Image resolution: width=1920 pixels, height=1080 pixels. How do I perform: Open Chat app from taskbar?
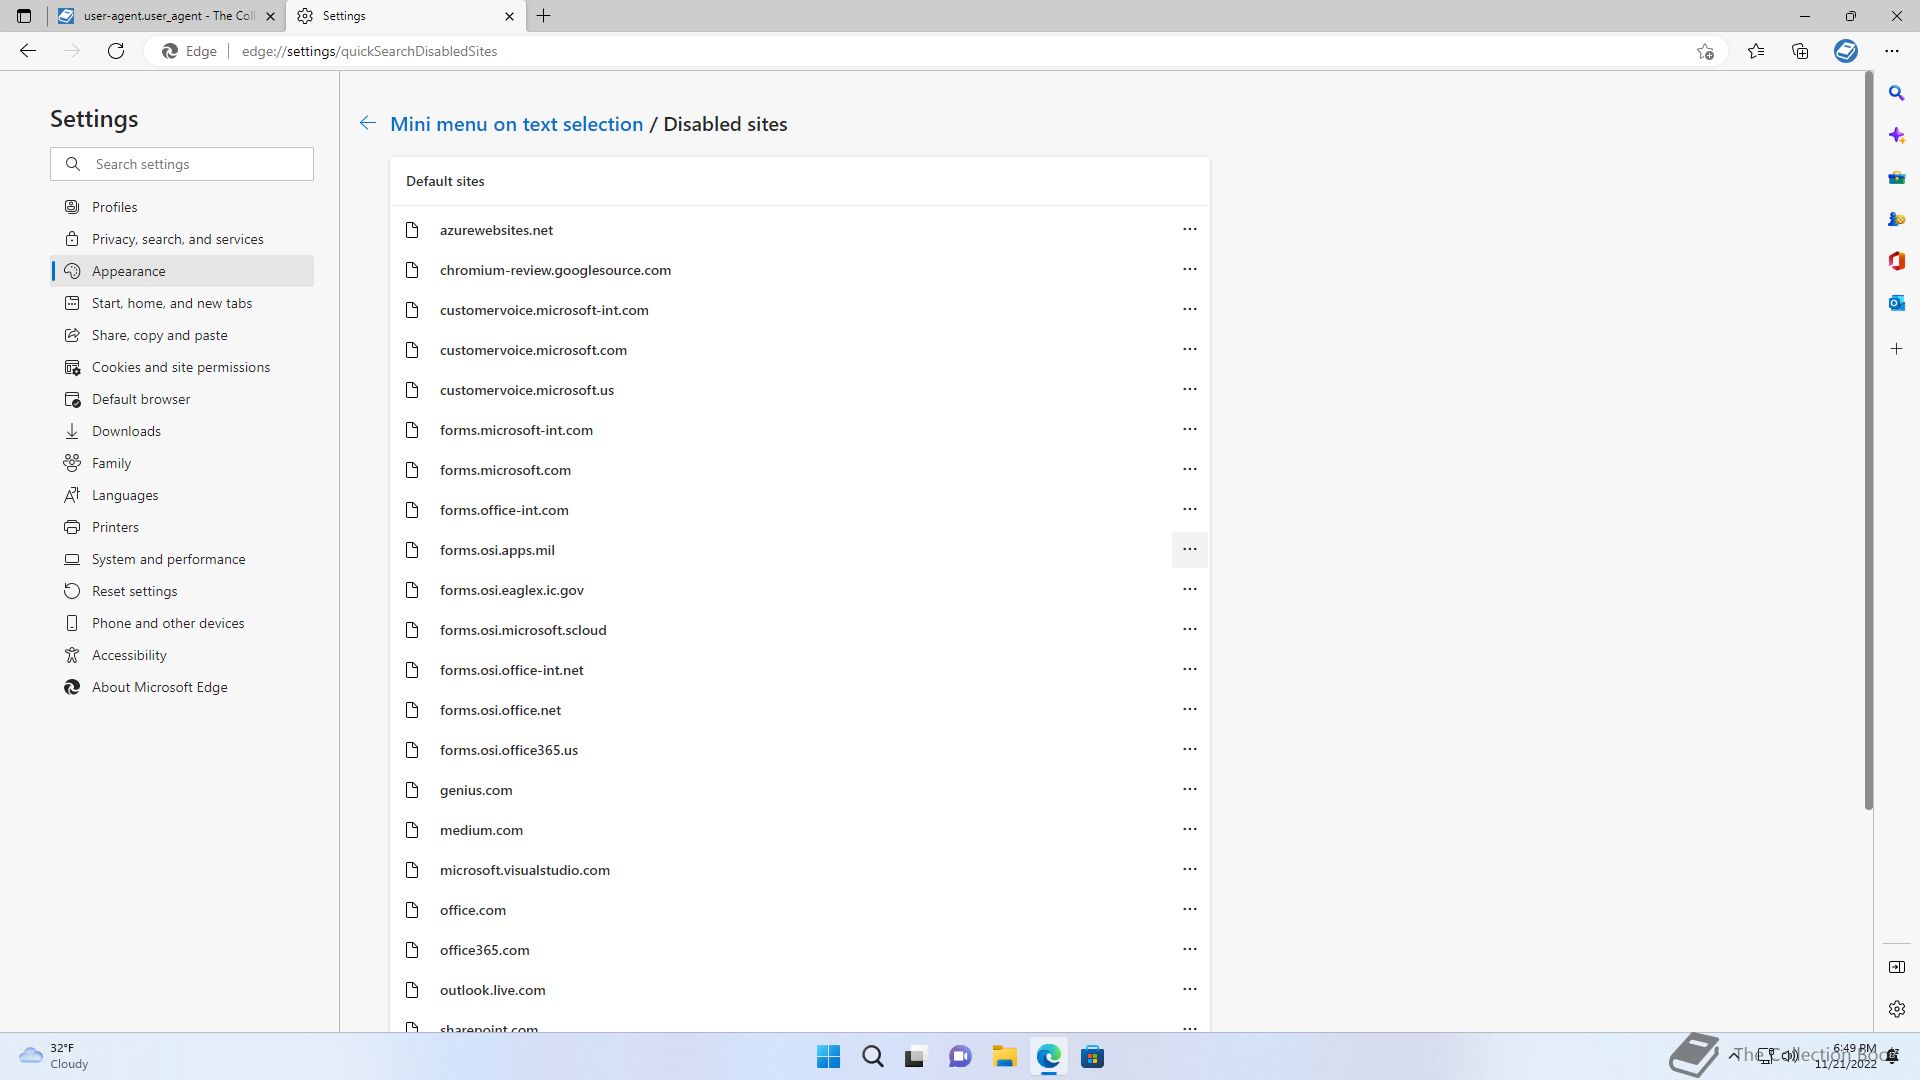(960, 1057)
